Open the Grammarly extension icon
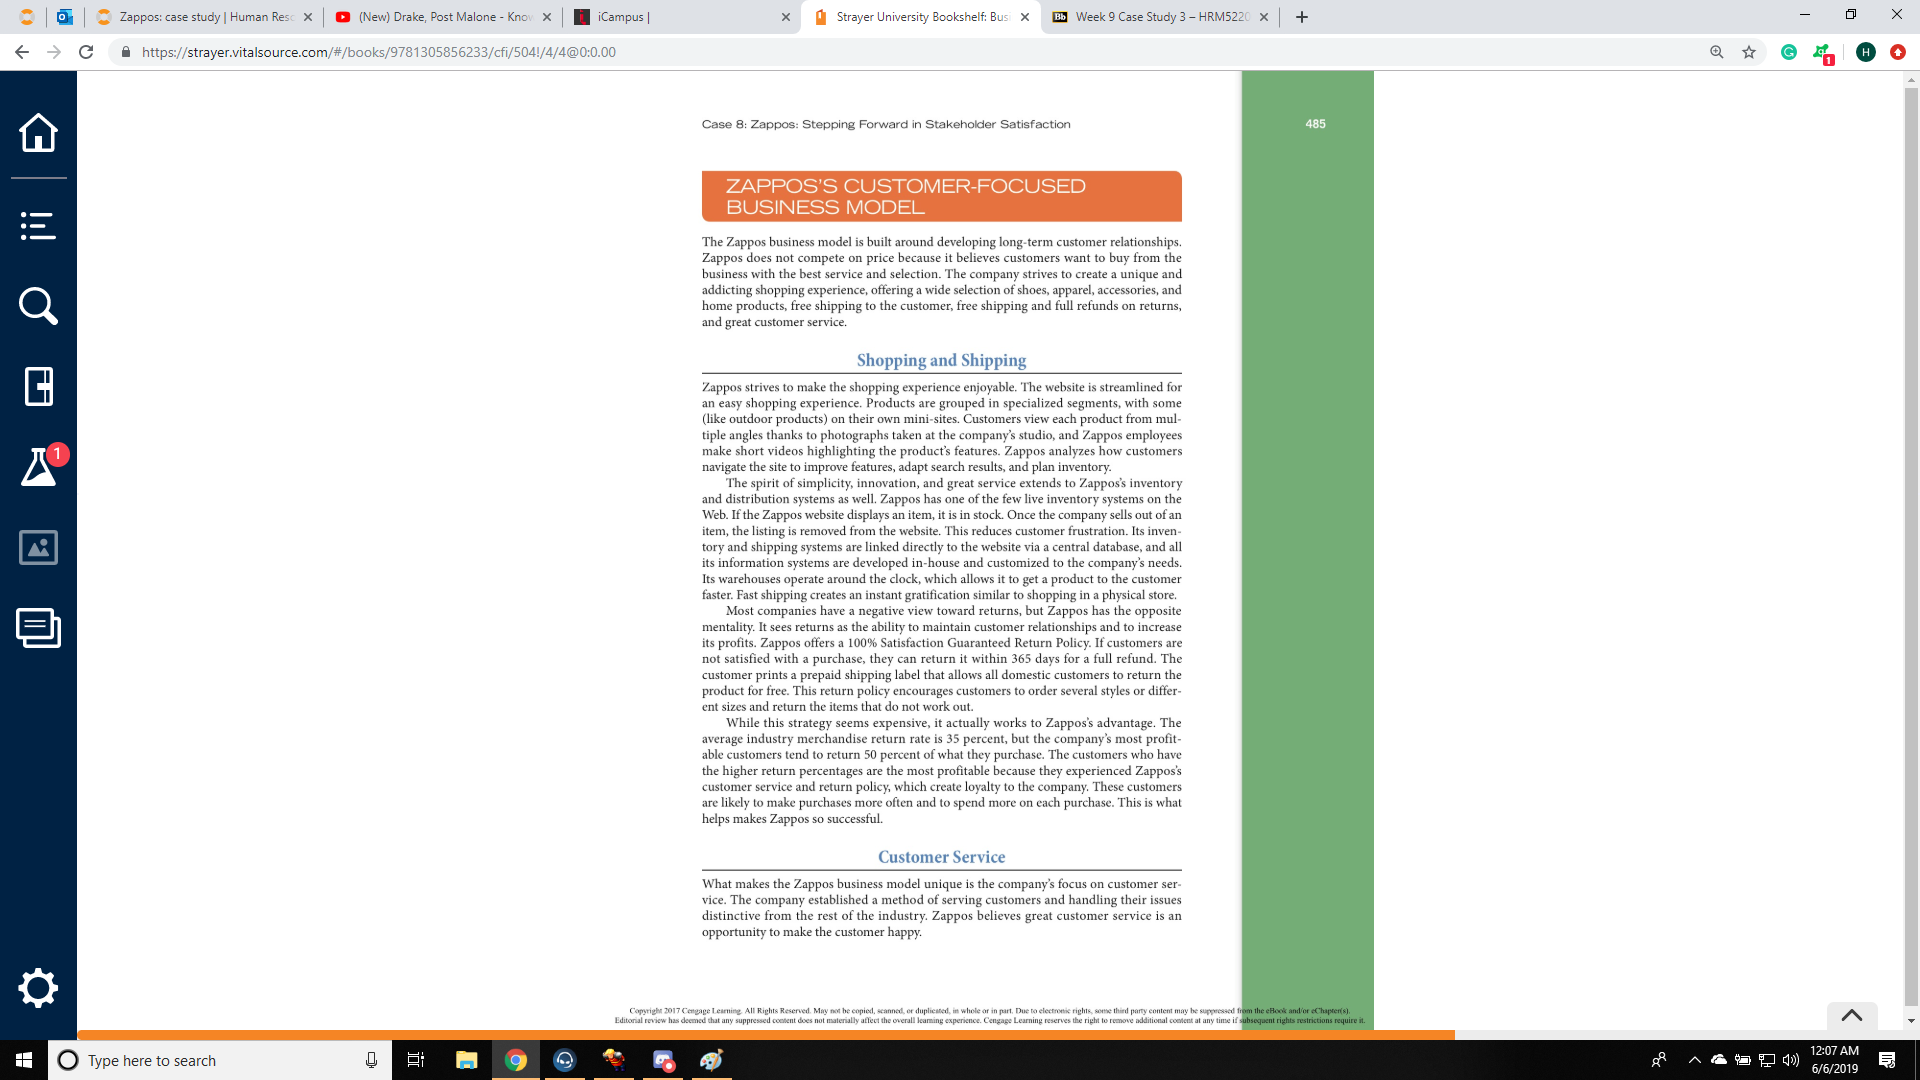 pyautogui.click(x=1789, y=52)
